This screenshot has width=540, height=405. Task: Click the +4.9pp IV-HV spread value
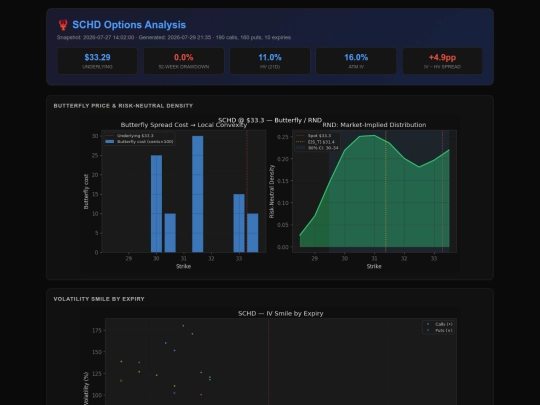[x=443, y=57]
